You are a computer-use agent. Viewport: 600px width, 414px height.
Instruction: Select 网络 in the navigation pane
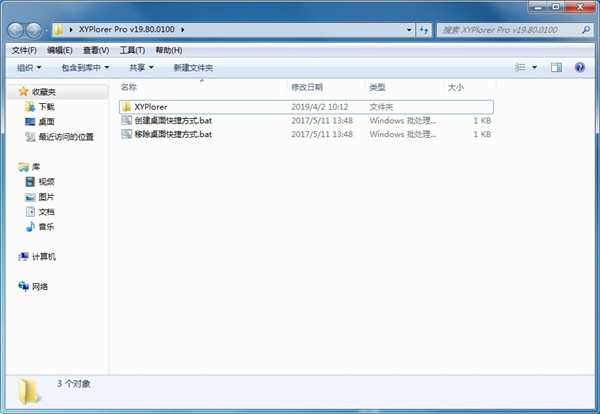pyautogui.click(x=40, y=287)
